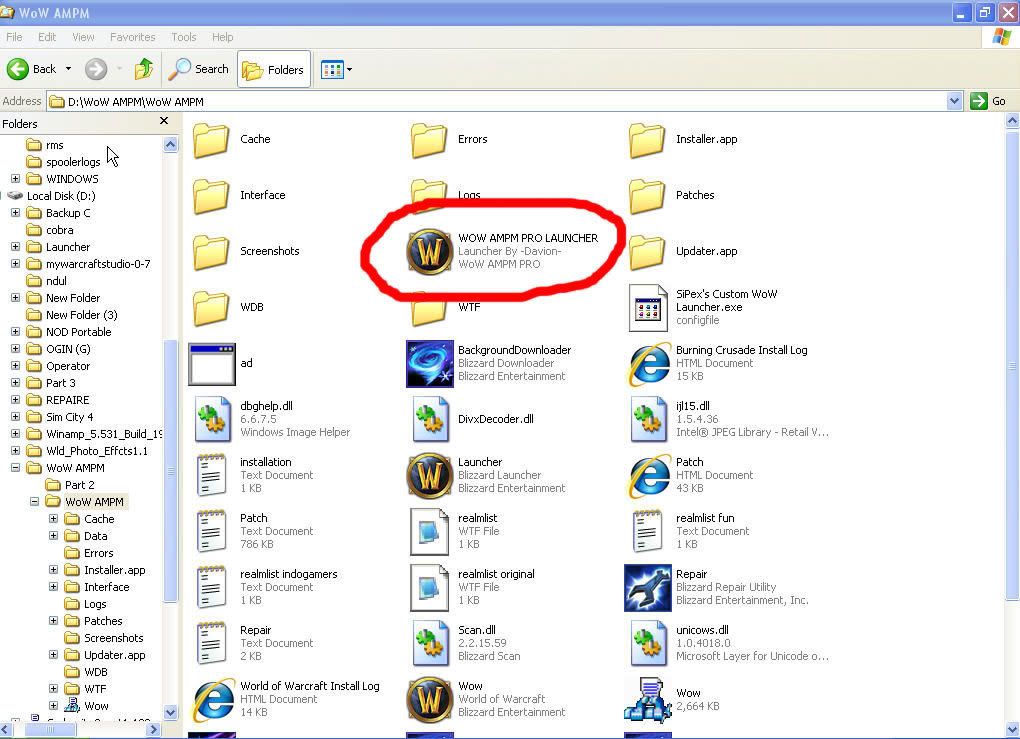The width and height of the screenshot is (1020, 739).
Task: Select the ijl15.dll file icon
Action: tap(647, 420)
